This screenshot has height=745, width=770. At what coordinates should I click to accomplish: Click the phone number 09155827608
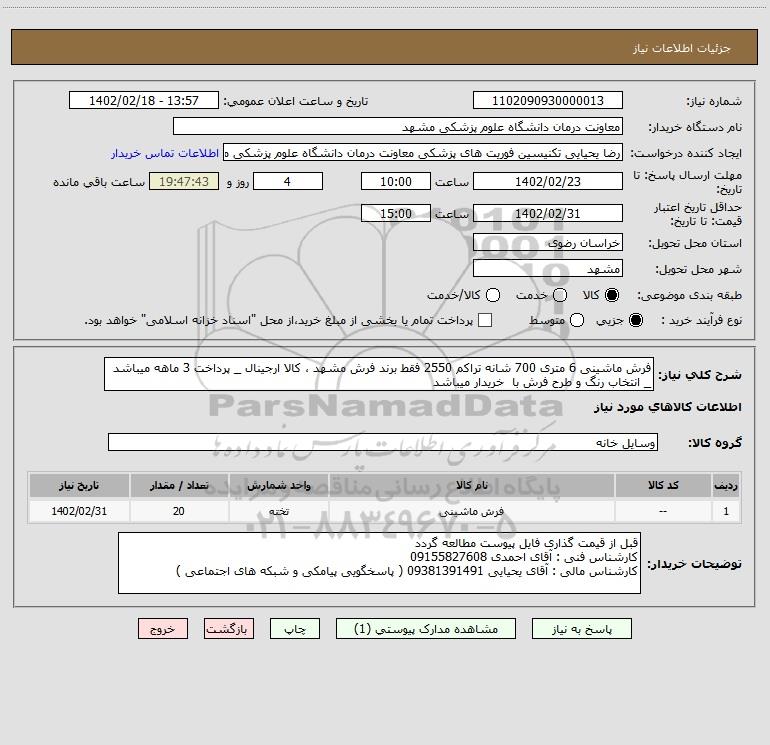click(x=448, y=557)
